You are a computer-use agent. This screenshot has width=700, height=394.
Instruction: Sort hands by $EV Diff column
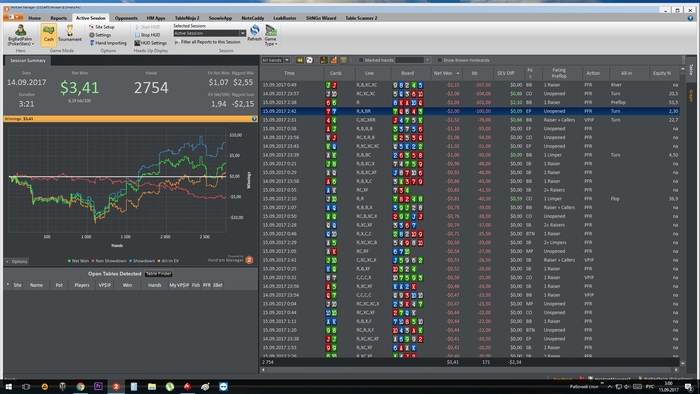tap(506, 73)
